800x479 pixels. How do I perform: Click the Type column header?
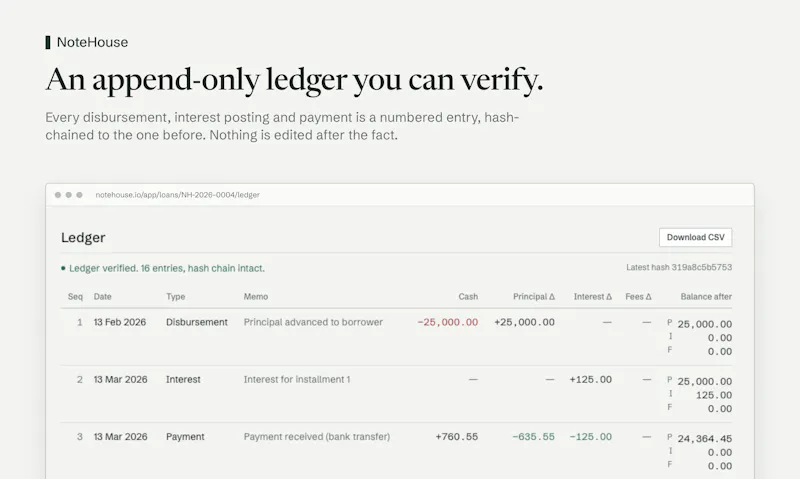click(176, 296)
